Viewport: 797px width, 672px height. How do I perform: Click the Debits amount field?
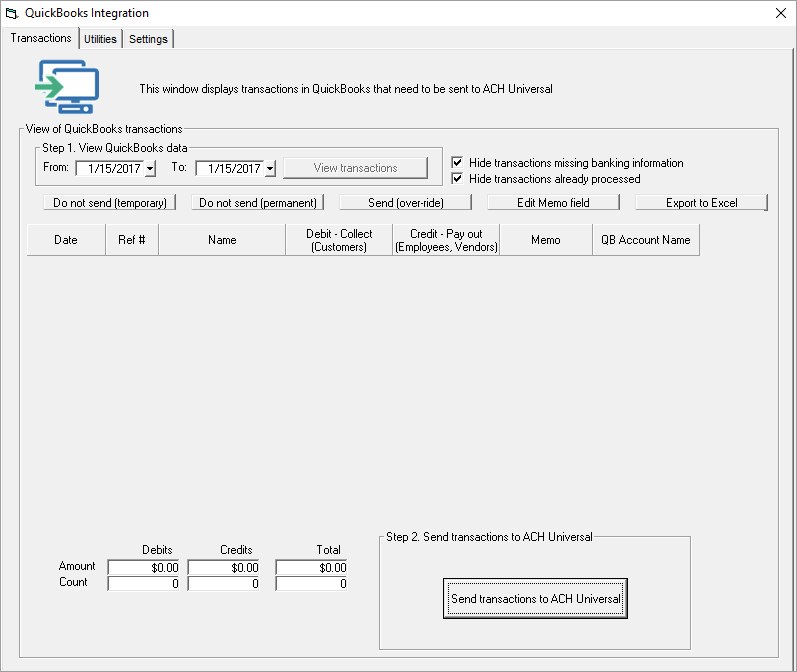(x=143, y=567)
